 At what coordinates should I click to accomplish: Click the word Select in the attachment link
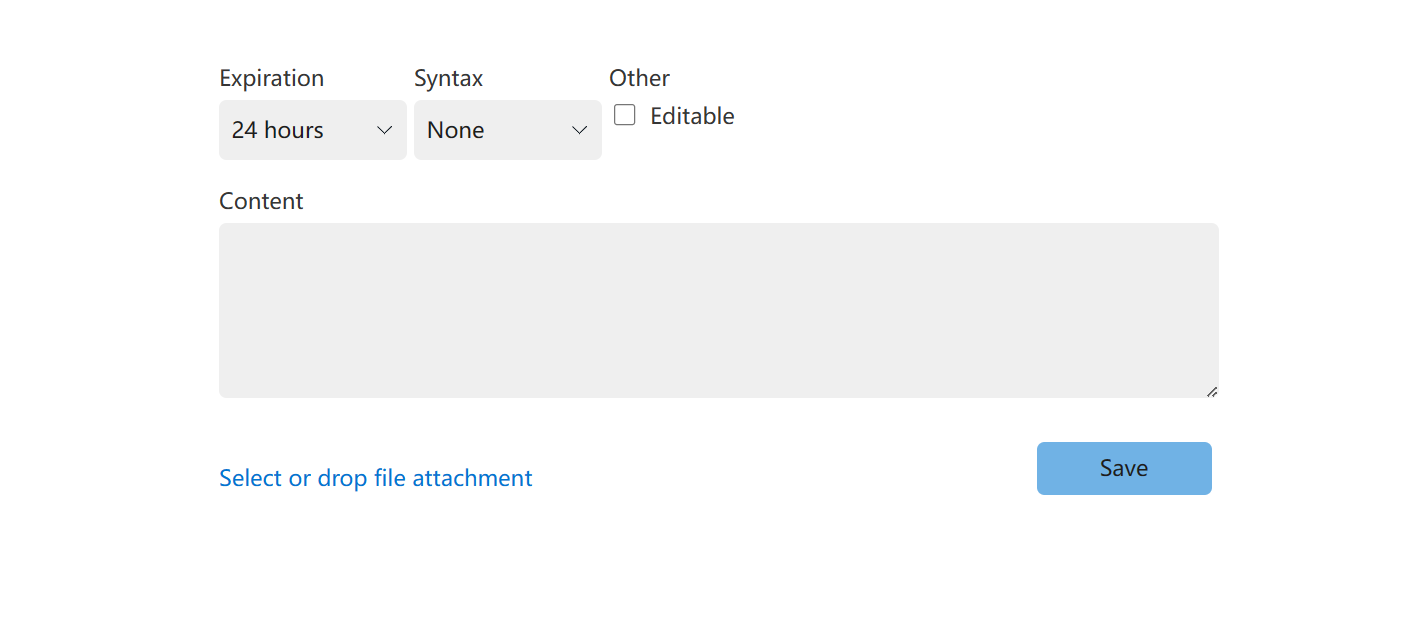pyautogui.click(x=251, y=478)
